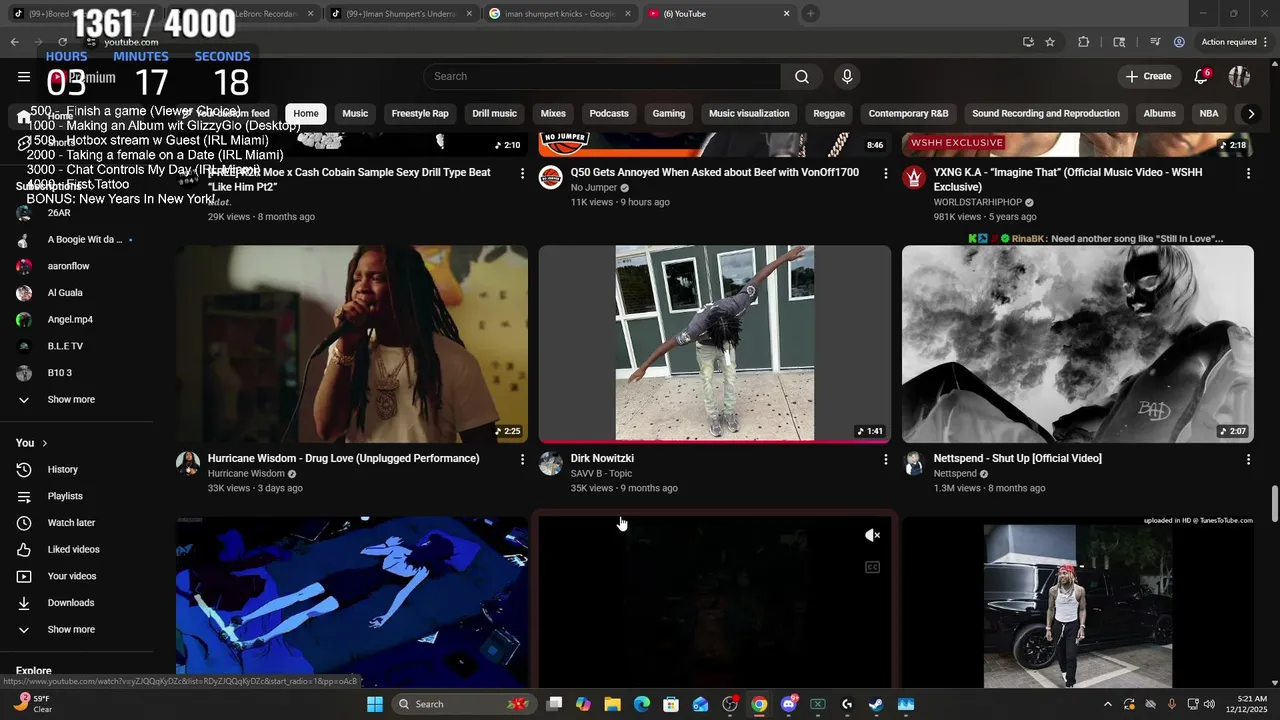Start voice search with the microphone icon
This screenshot has width=1280, height=720.
847,77
